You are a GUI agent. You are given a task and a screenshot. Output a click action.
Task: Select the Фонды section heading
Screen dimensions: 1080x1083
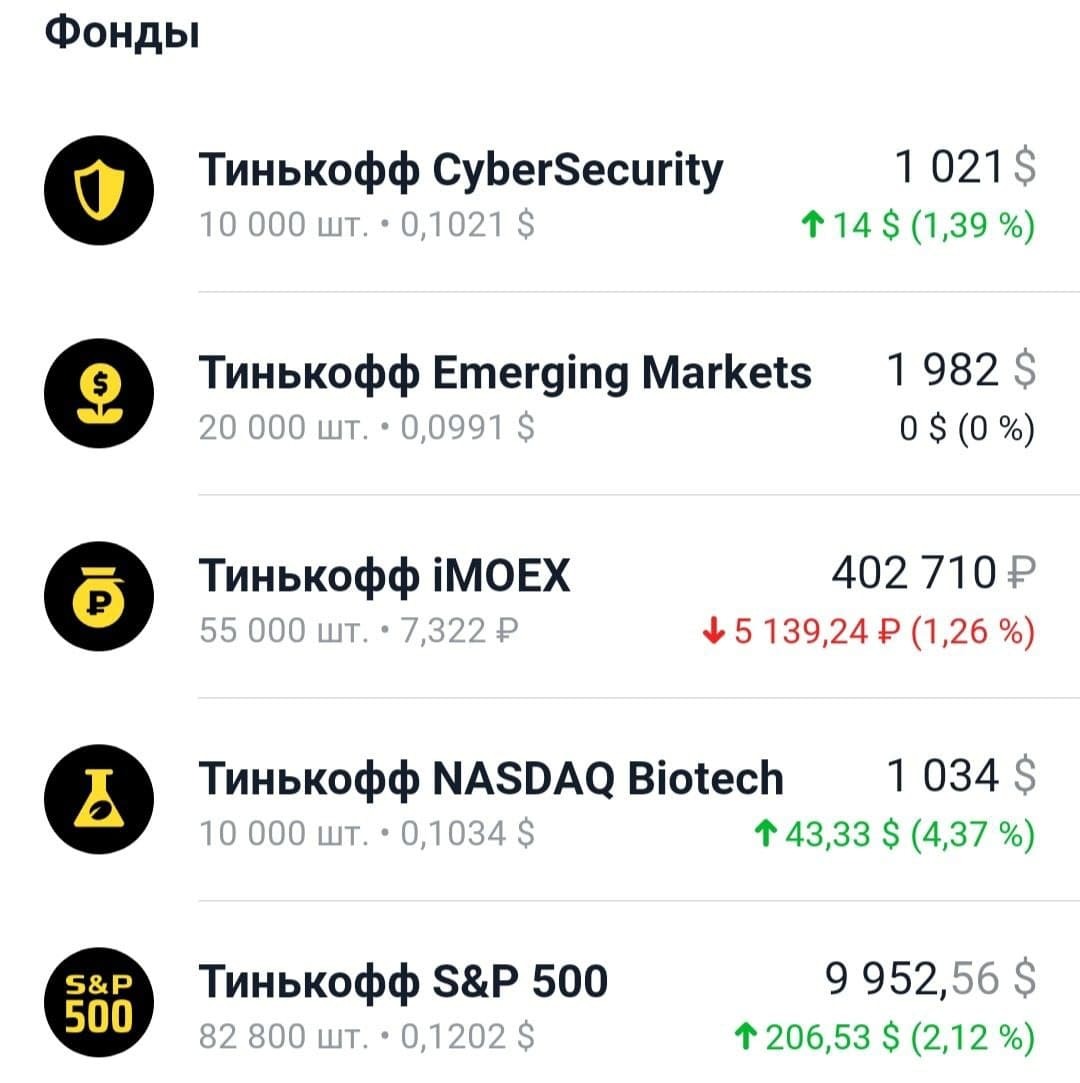click(x=122, y=32)
